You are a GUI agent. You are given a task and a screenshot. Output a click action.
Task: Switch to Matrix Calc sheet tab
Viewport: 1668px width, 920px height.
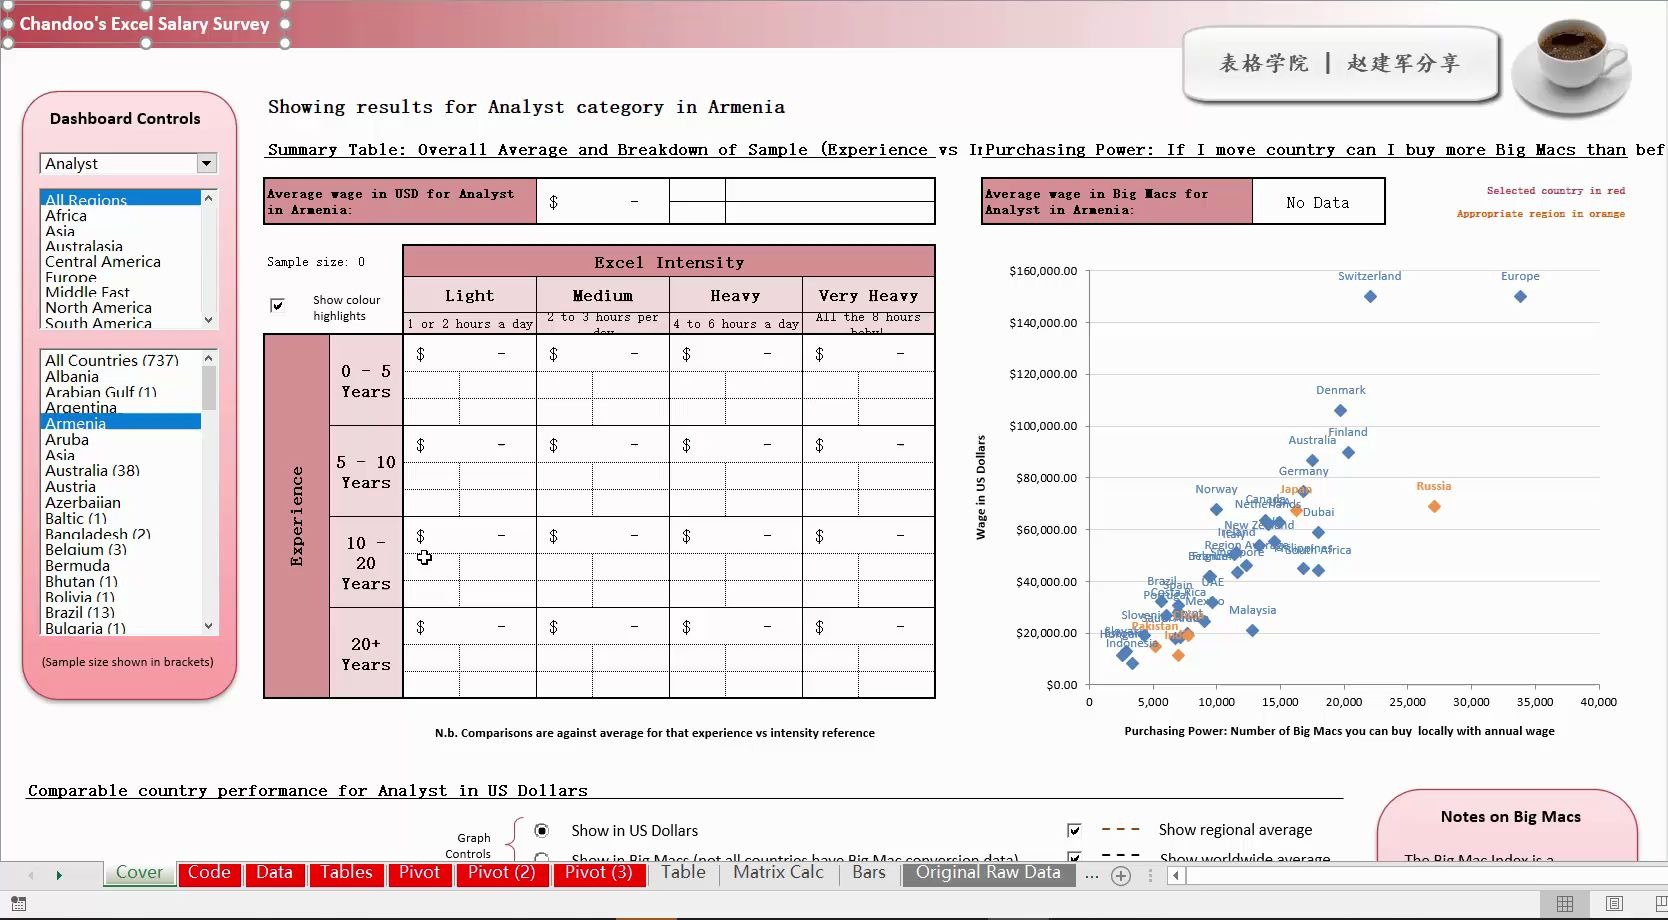(x=778, y=872)
